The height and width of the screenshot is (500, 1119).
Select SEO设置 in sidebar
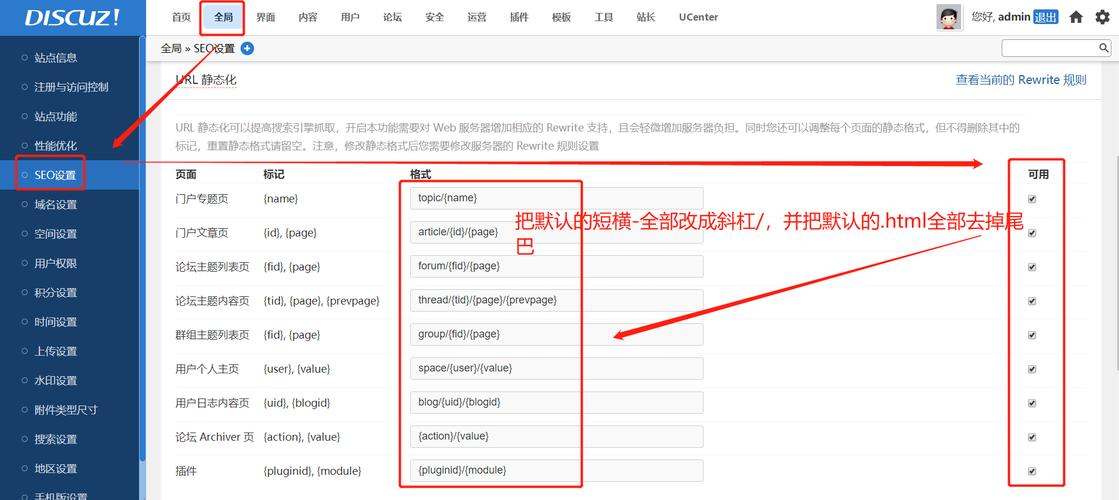click(55, 175)
